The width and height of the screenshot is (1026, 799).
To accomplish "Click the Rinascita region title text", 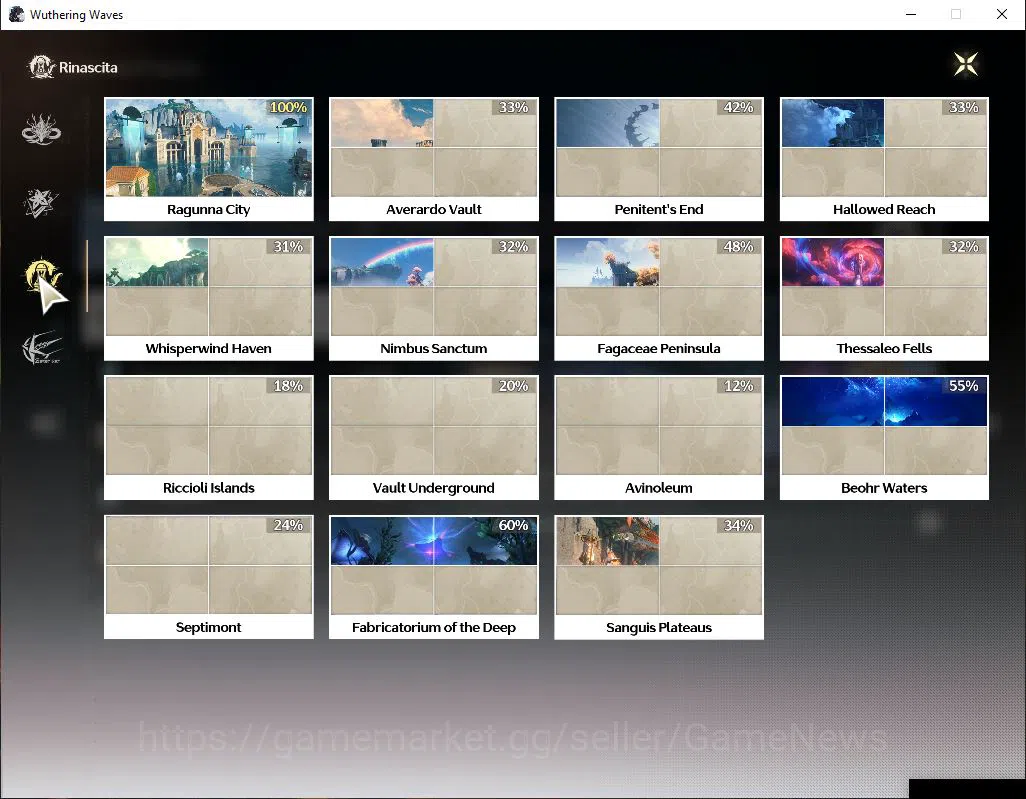I will (x=88, y=67).
